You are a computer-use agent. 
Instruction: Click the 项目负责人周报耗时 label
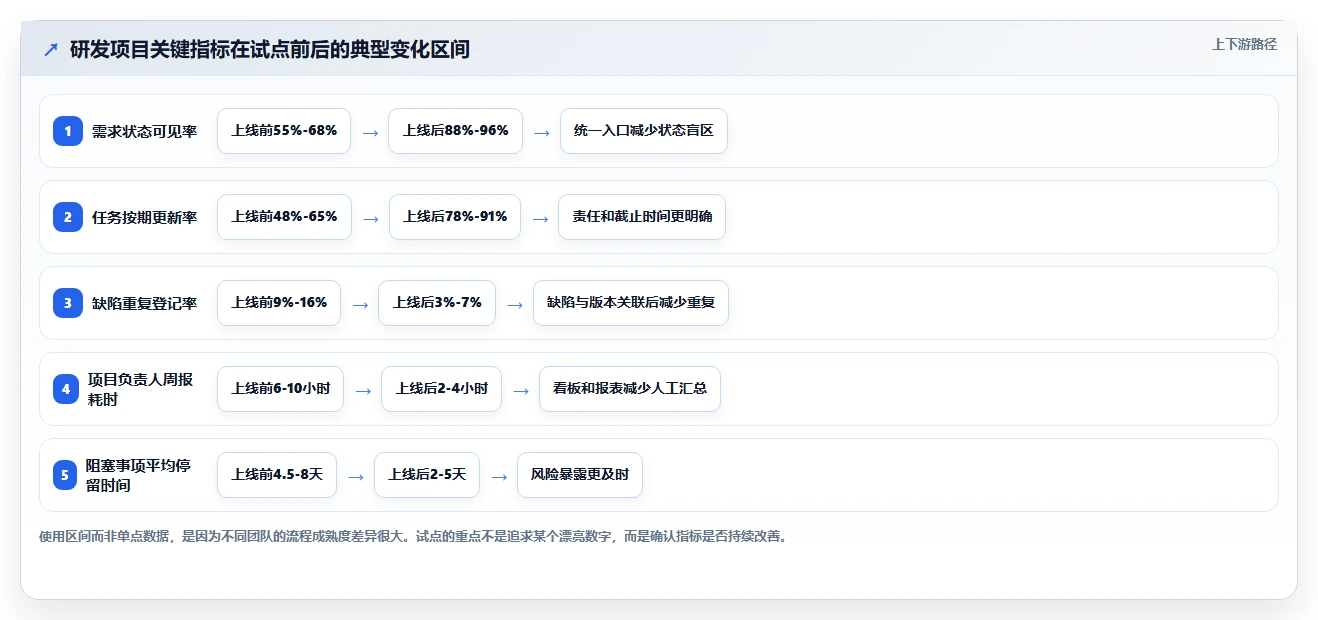[x=140, y=389]
